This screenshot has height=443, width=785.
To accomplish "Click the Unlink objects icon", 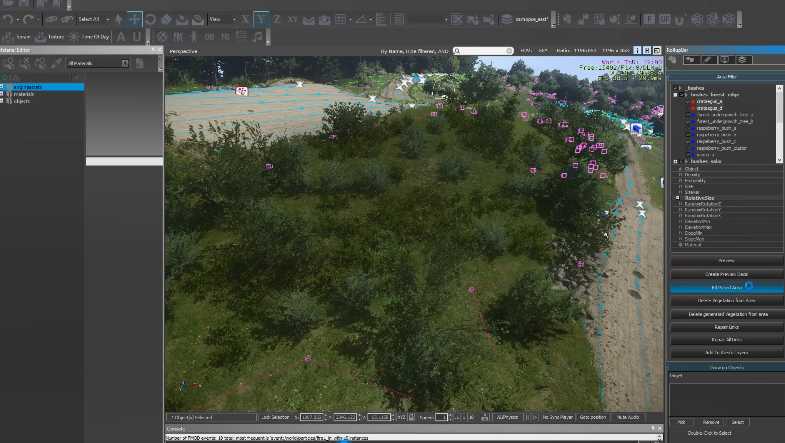I will pyautogui.click(x=67, y=20).
